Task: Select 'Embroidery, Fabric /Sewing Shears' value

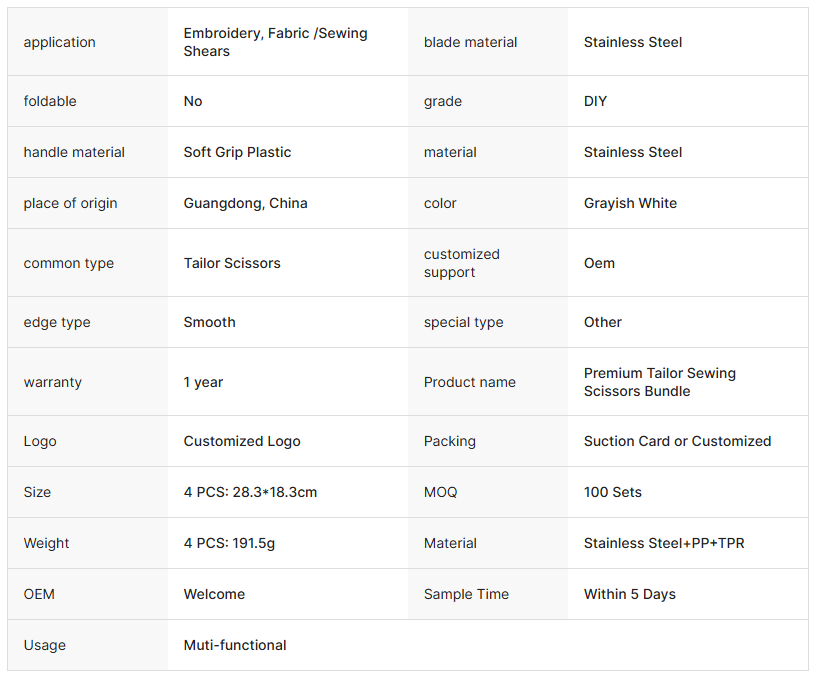Action: click(275, 42)
